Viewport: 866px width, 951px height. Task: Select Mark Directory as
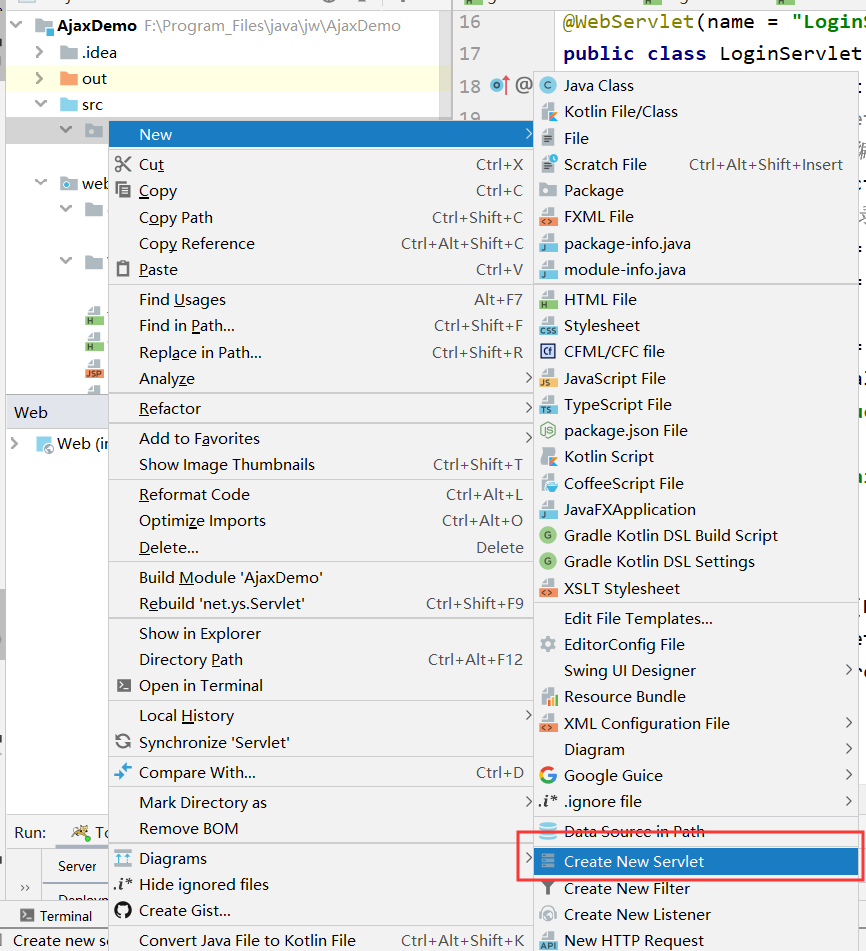click(x=321, y=802)
